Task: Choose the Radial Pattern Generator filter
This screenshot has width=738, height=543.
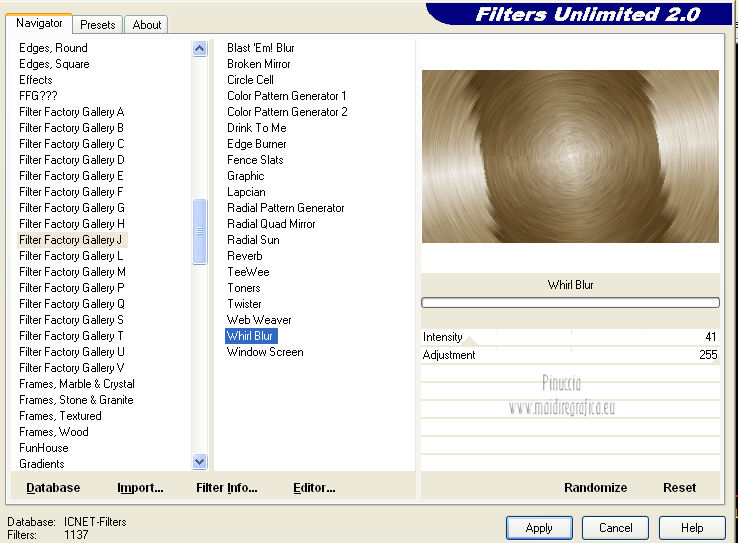Action: (286, 208)
